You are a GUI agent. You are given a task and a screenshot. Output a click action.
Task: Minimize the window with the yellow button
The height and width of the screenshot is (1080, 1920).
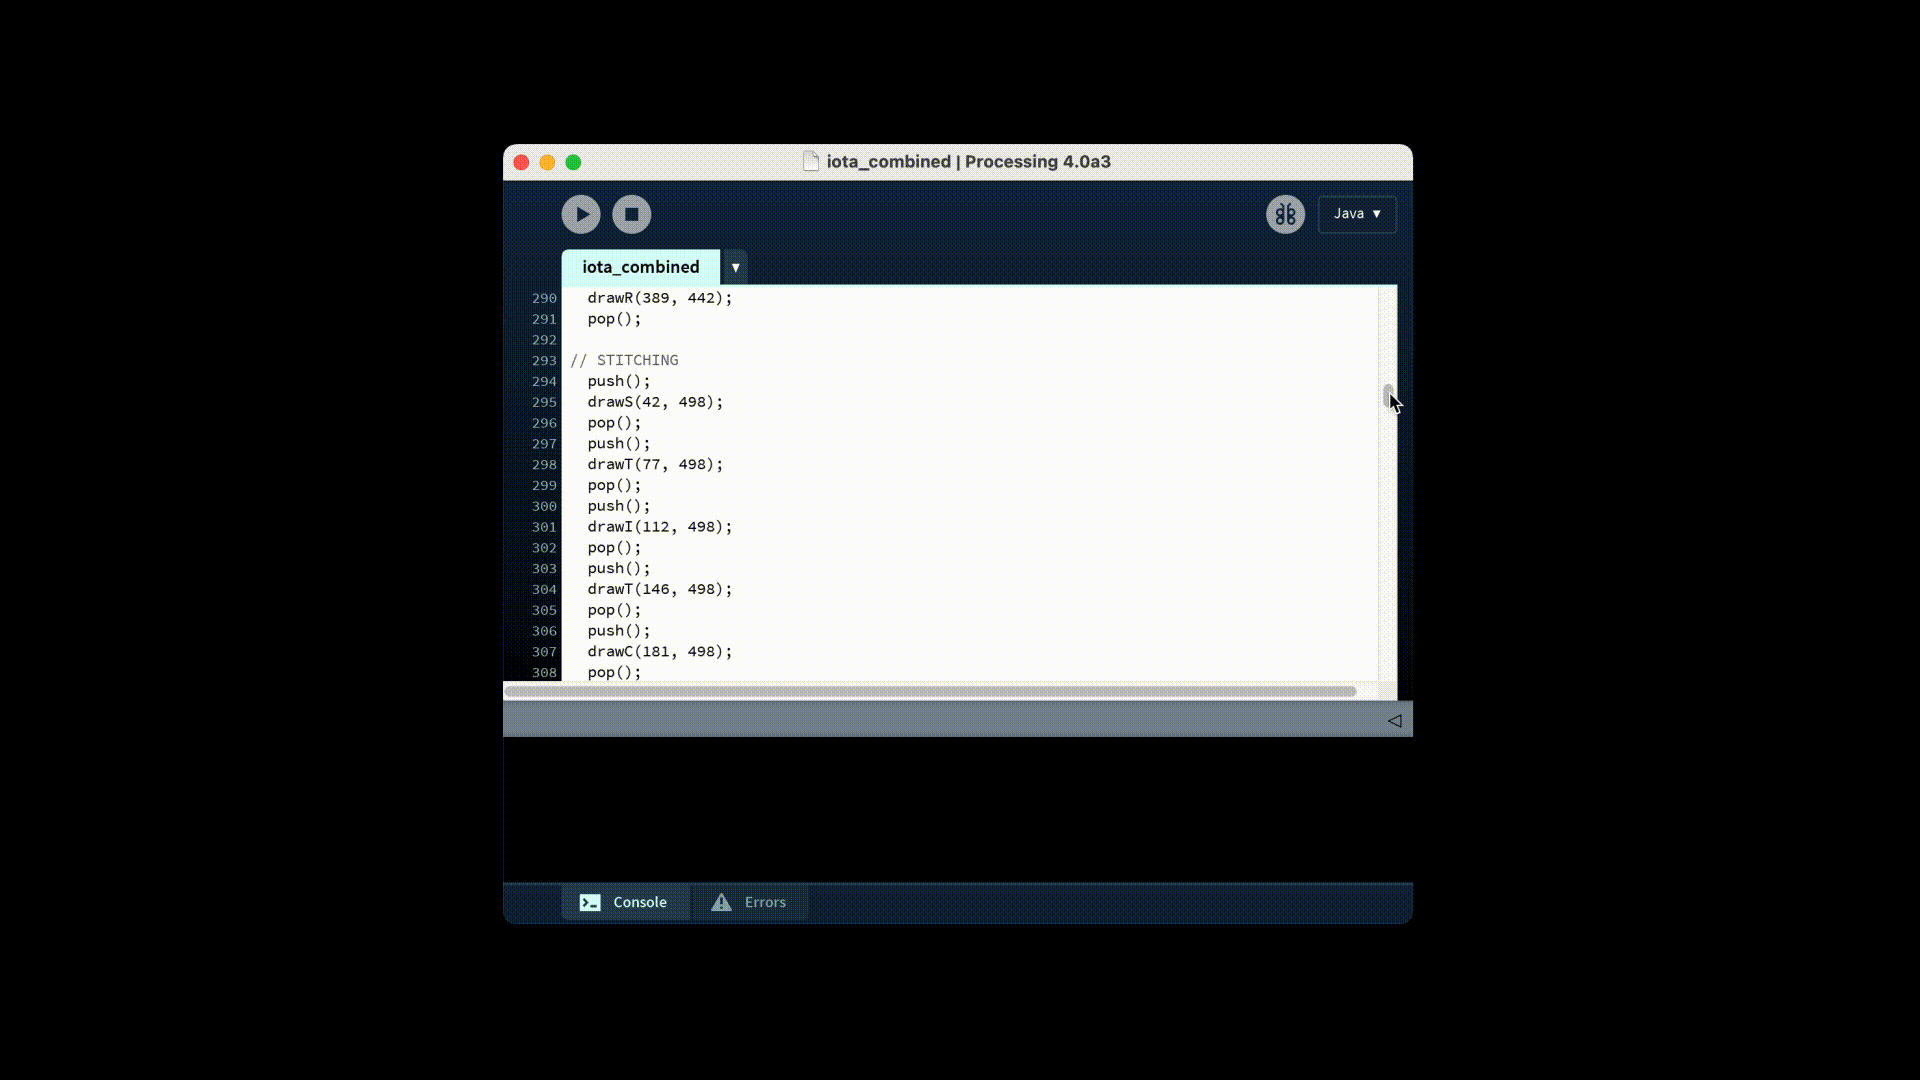coord(547,162)
